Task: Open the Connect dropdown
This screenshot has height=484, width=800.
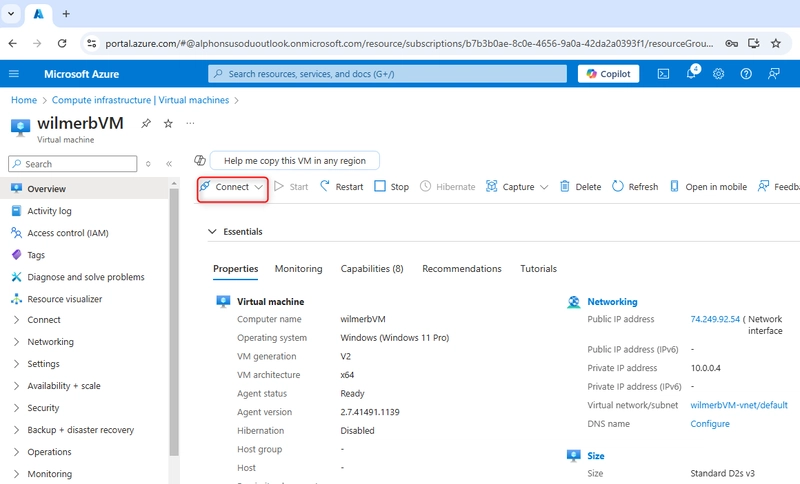Action: click(x=232, y=187)
